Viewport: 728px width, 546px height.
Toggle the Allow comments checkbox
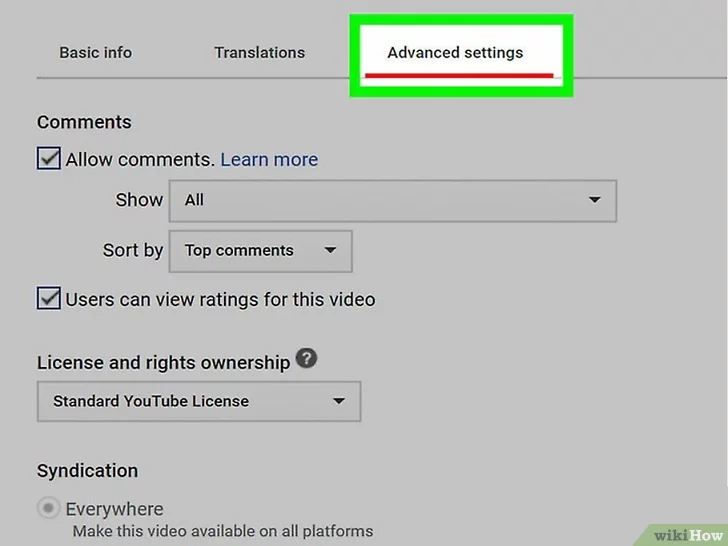49,158
